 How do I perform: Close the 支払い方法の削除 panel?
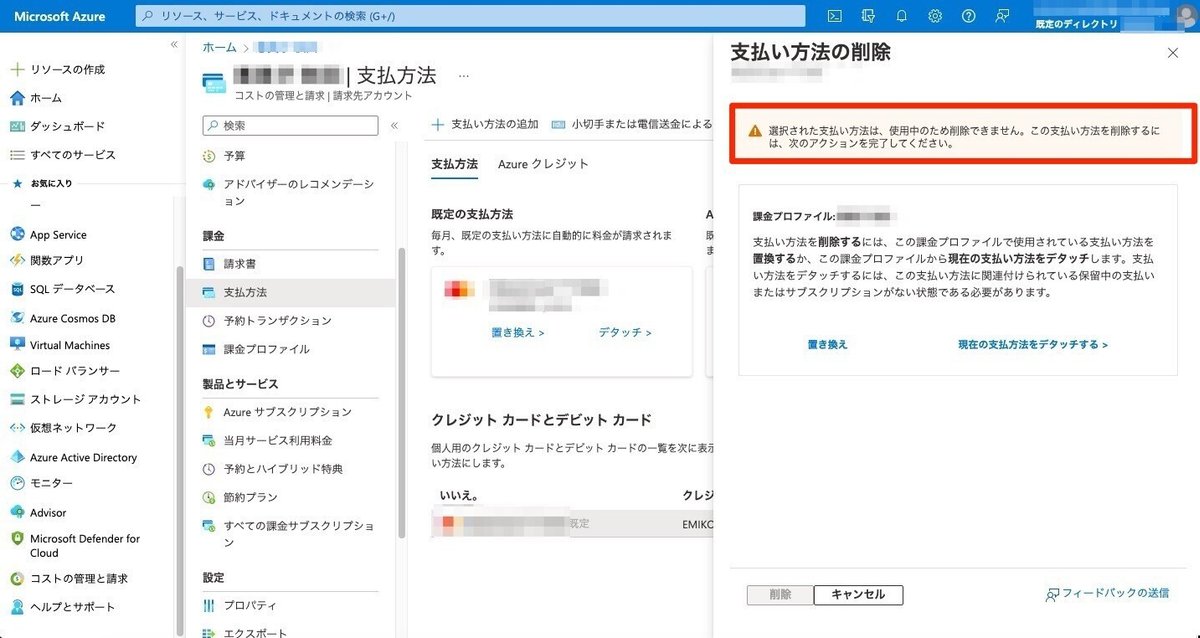click(x=1173, y=53)
